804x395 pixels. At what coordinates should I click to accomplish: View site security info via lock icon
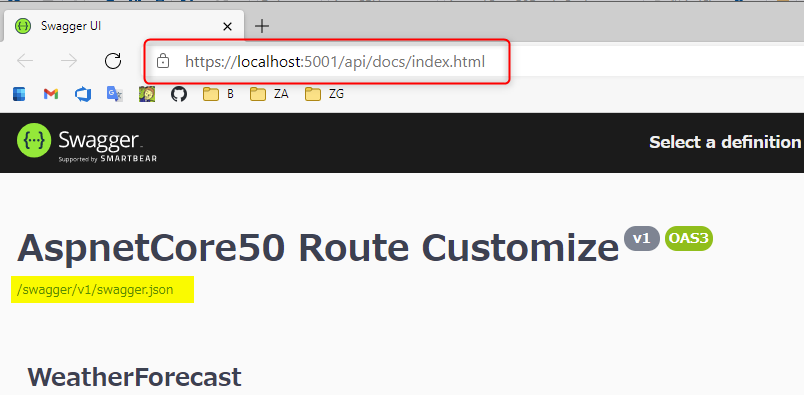tap(163, 61)
